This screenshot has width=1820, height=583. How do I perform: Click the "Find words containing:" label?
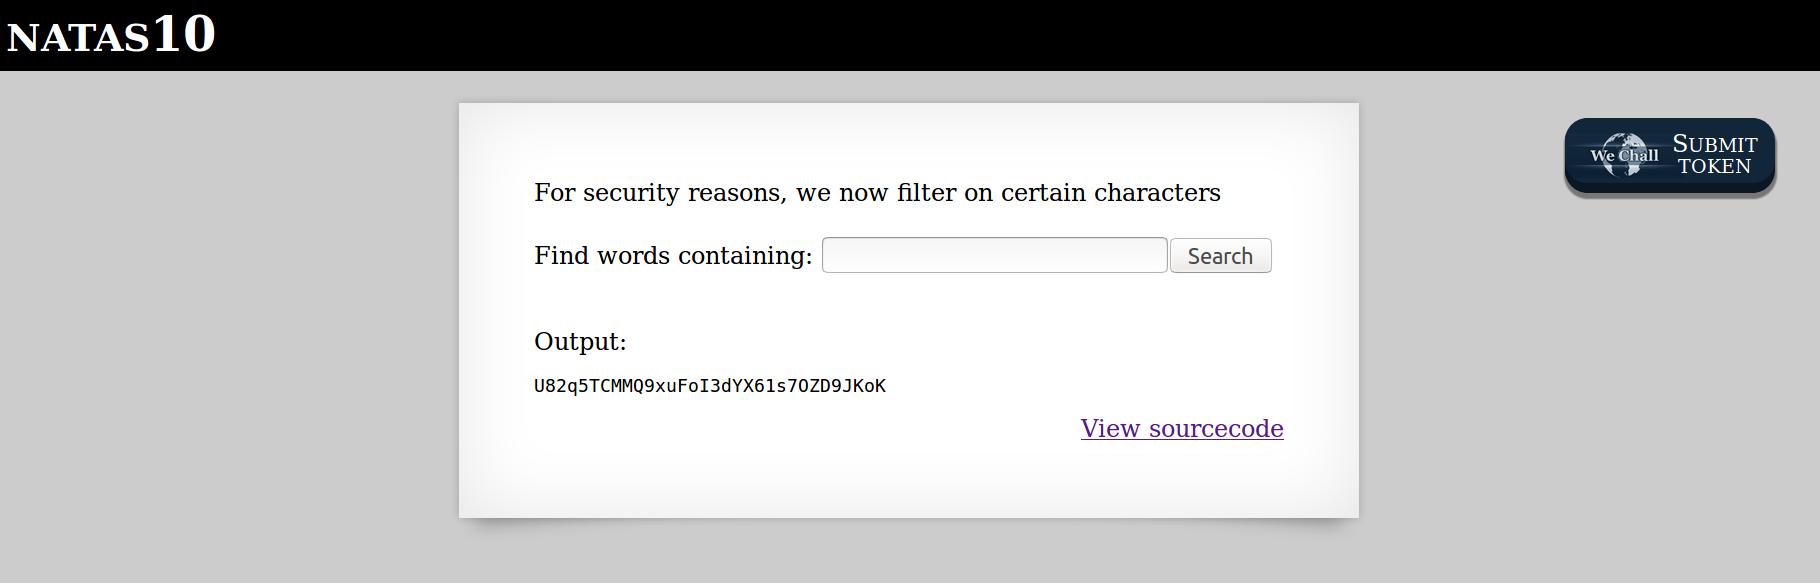(x=673, y=256)
